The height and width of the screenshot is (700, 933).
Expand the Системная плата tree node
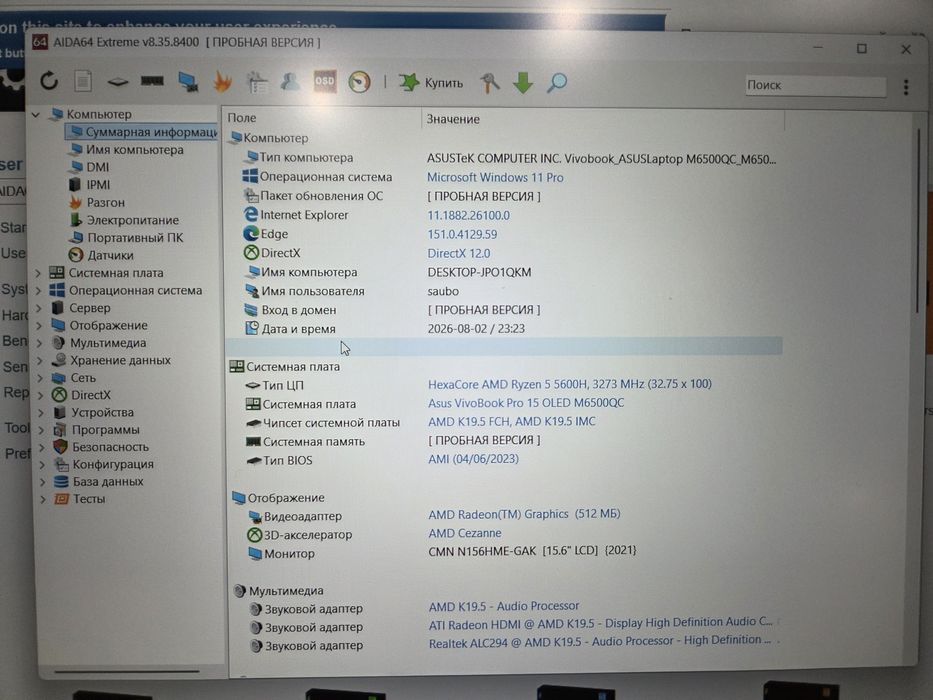pyautogui.click(x=38, y=273)
